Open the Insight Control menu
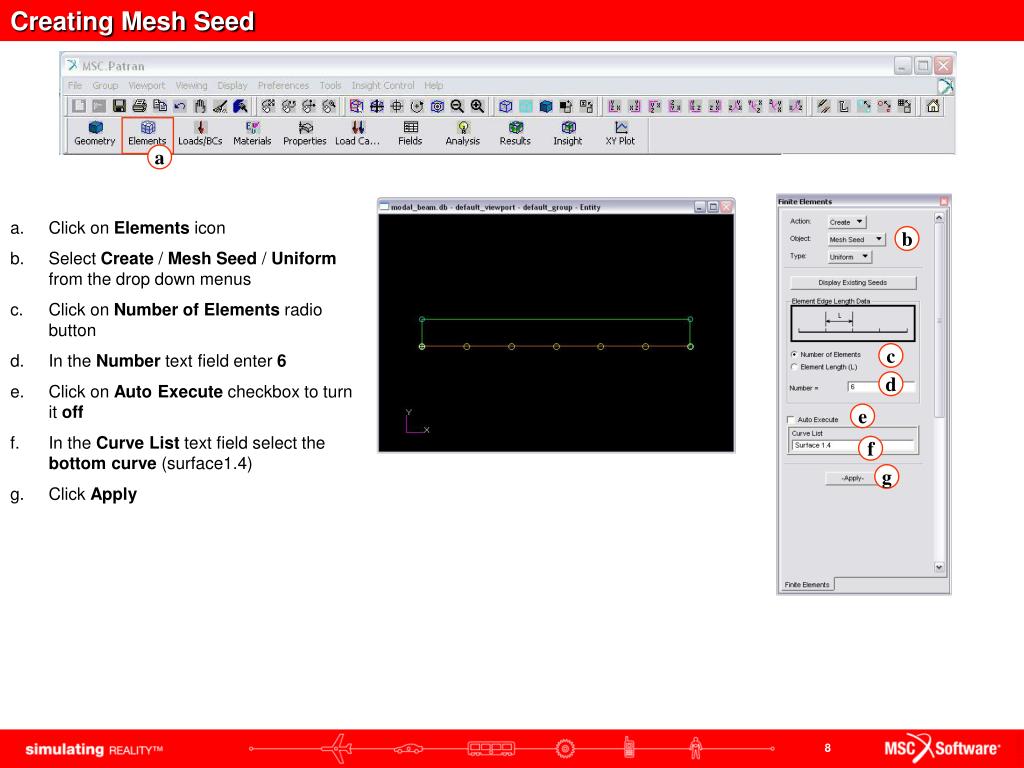The height and width of the screenshot is (768, 1024). (383, 86)
